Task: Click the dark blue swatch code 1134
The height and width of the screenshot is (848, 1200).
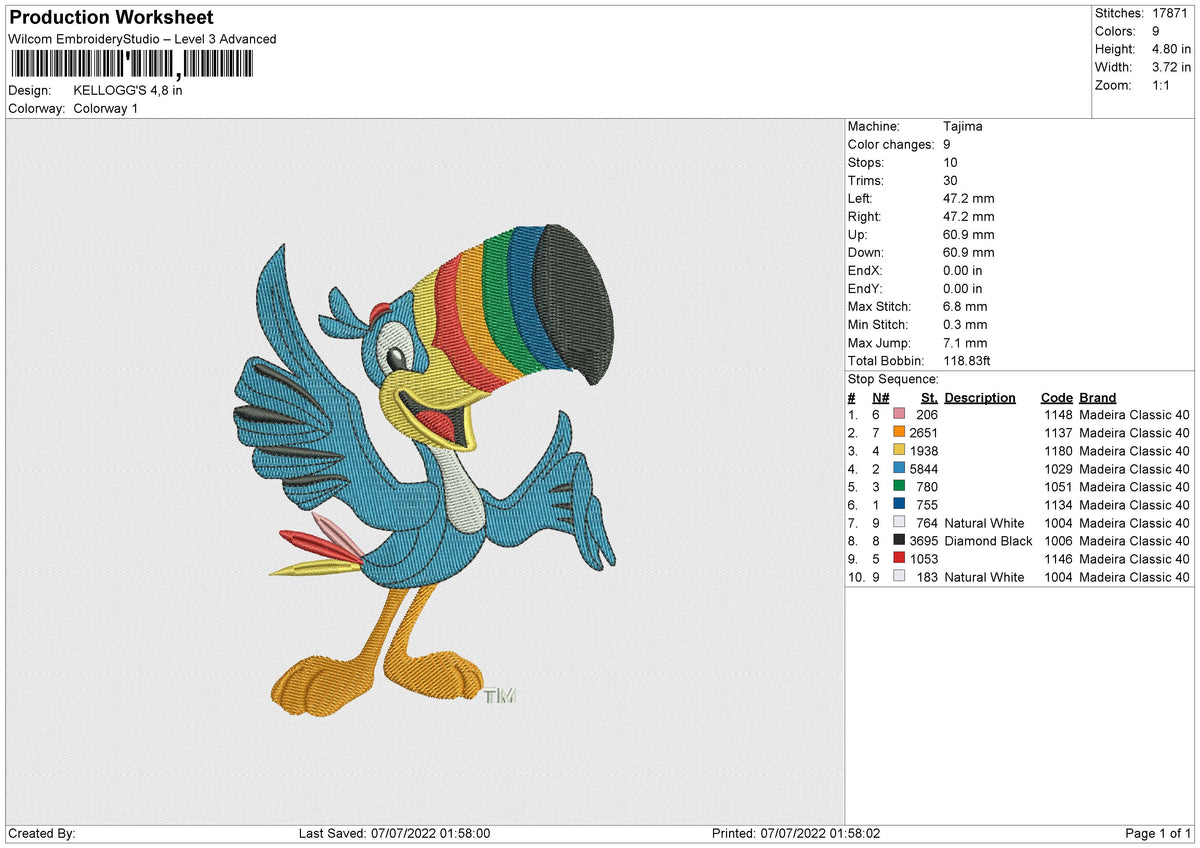Action: tap(898, 505)
